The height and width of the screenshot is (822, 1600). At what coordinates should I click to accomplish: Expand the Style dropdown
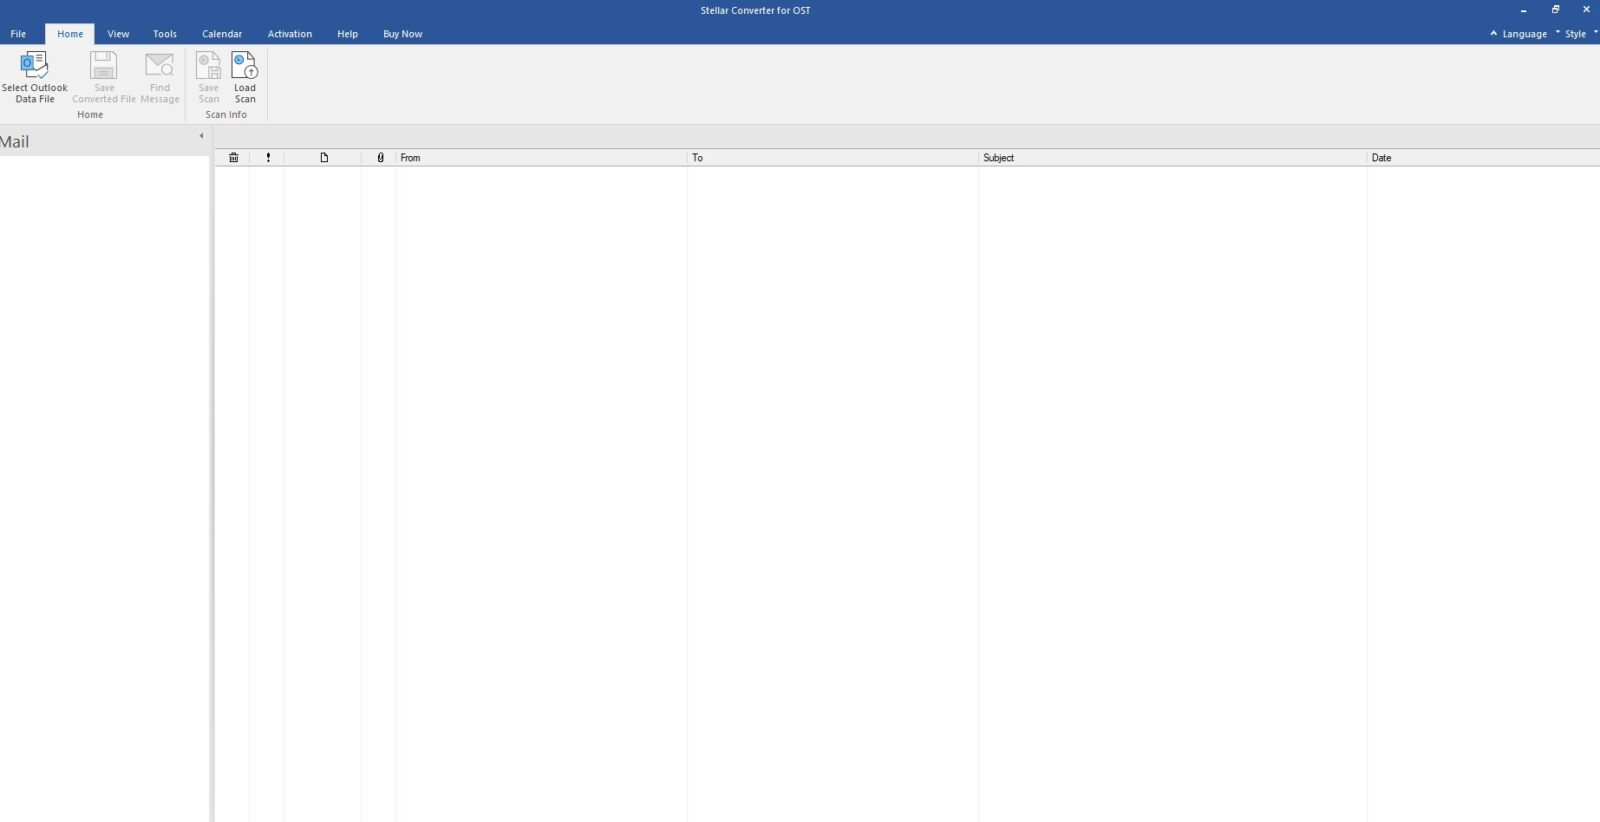tap(1576, 34)
